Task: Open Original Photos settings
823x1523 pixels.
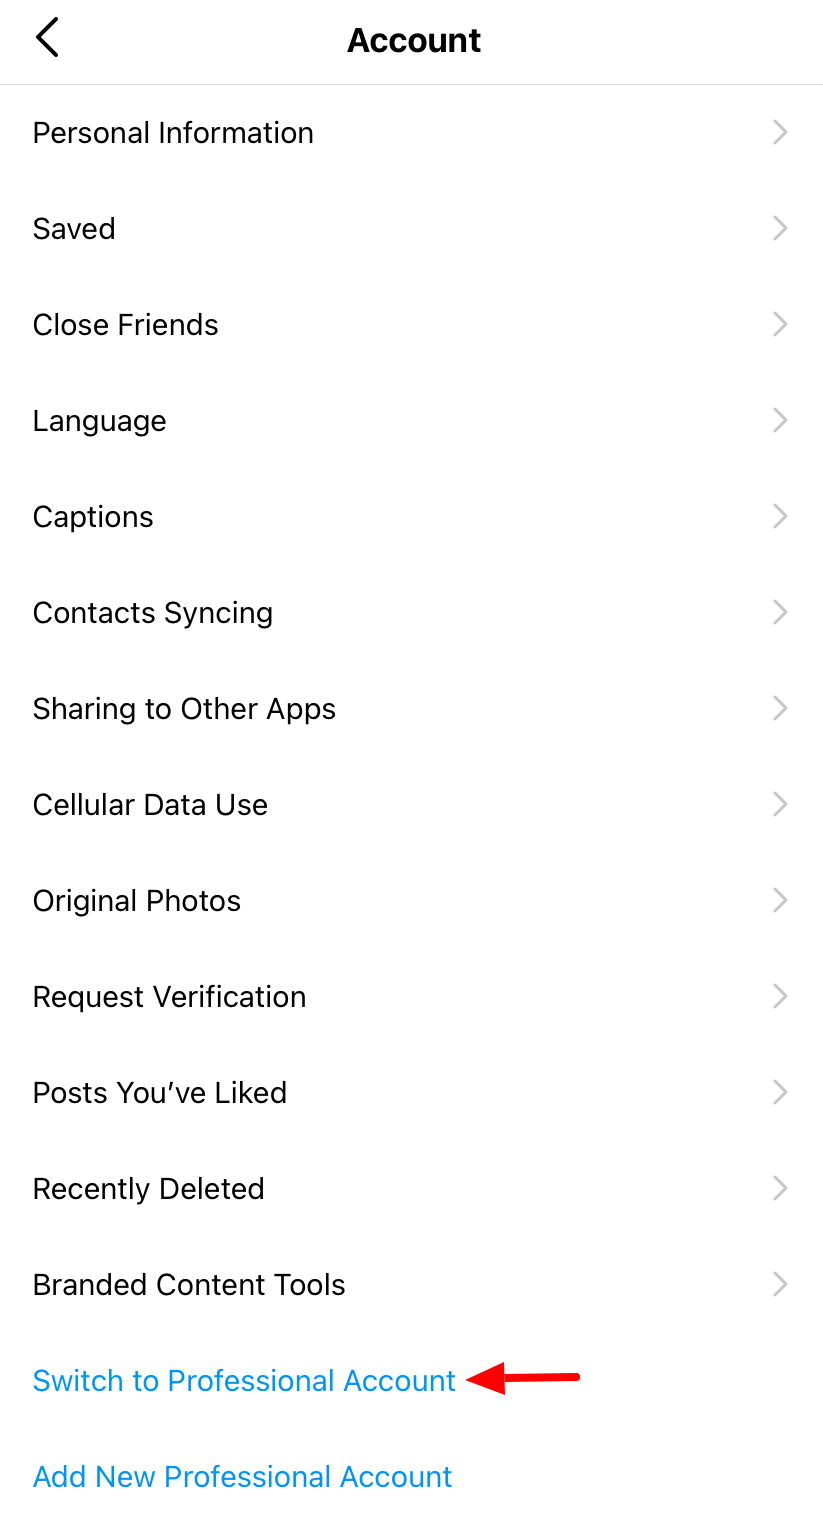Action: point(137,901)
